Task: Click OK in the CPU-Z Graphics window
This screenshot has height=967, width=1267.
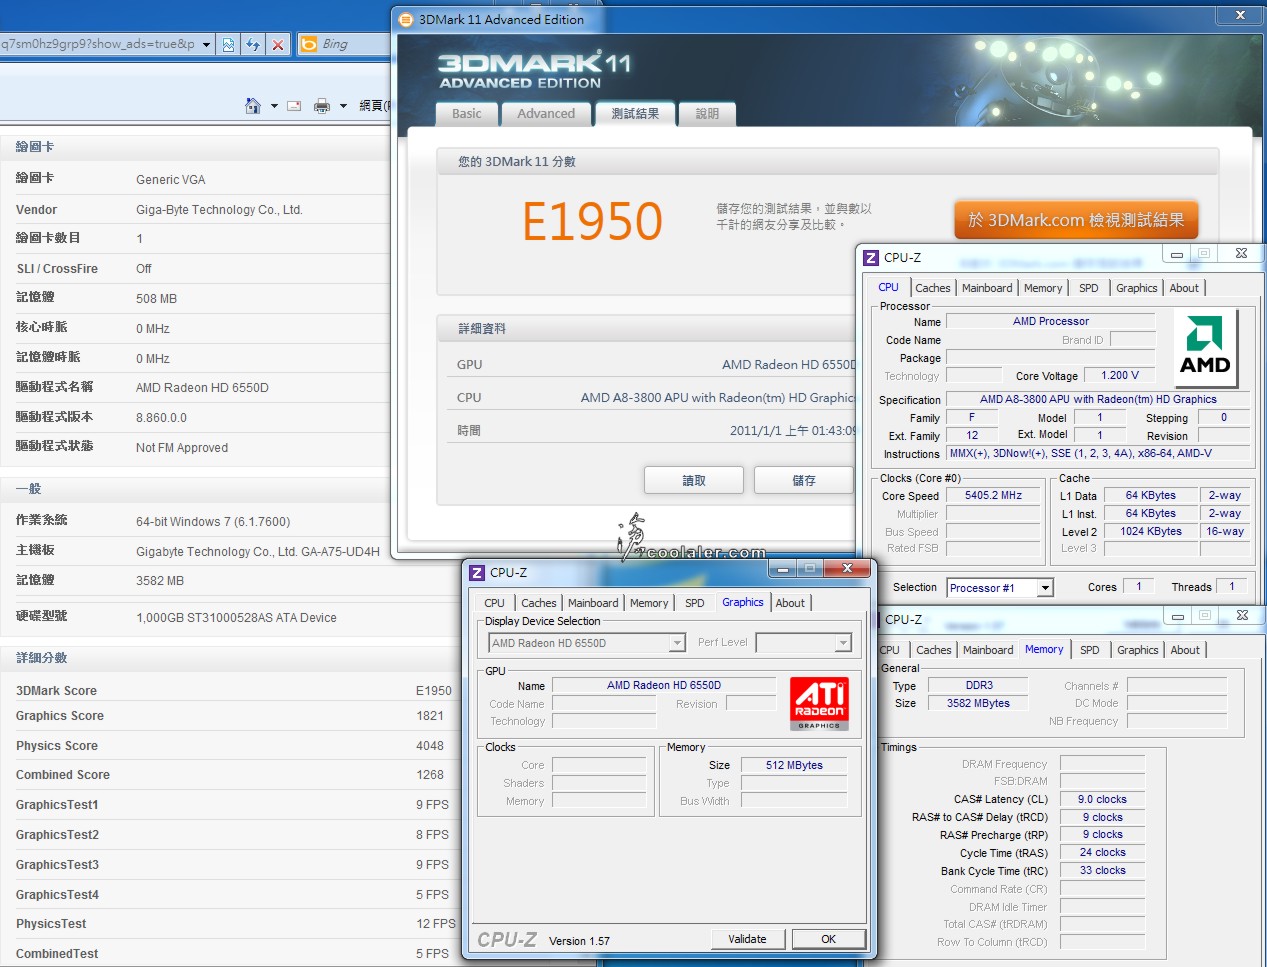Action: 828,939
